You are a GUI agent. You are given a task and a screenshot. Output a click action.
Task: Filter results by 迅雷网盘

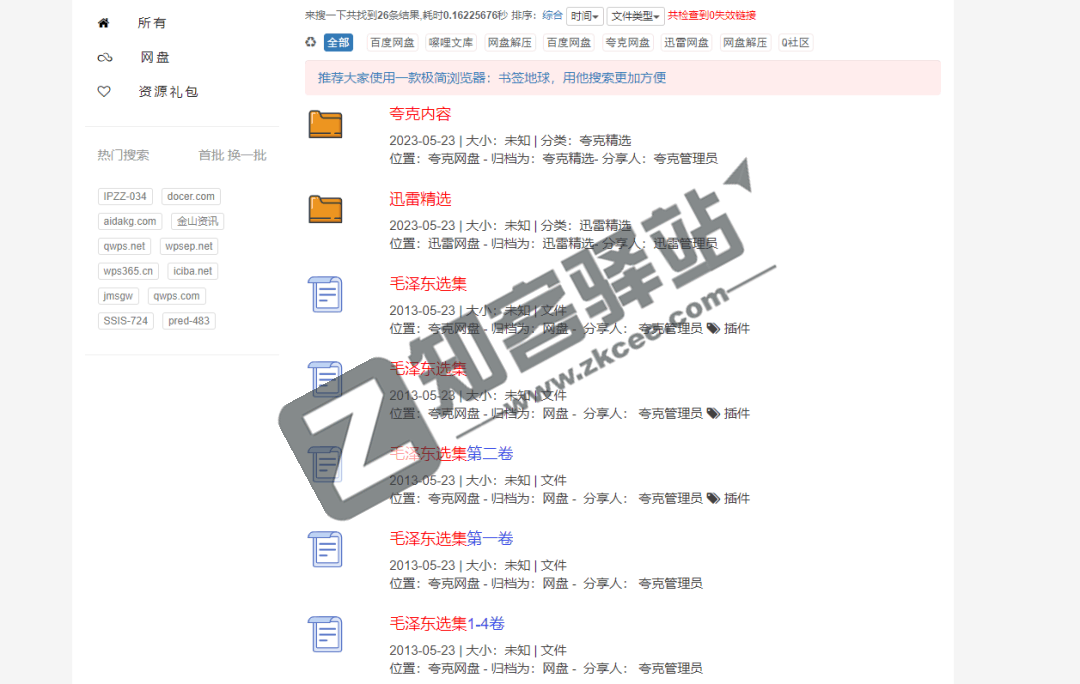click(x=687, y=42)
